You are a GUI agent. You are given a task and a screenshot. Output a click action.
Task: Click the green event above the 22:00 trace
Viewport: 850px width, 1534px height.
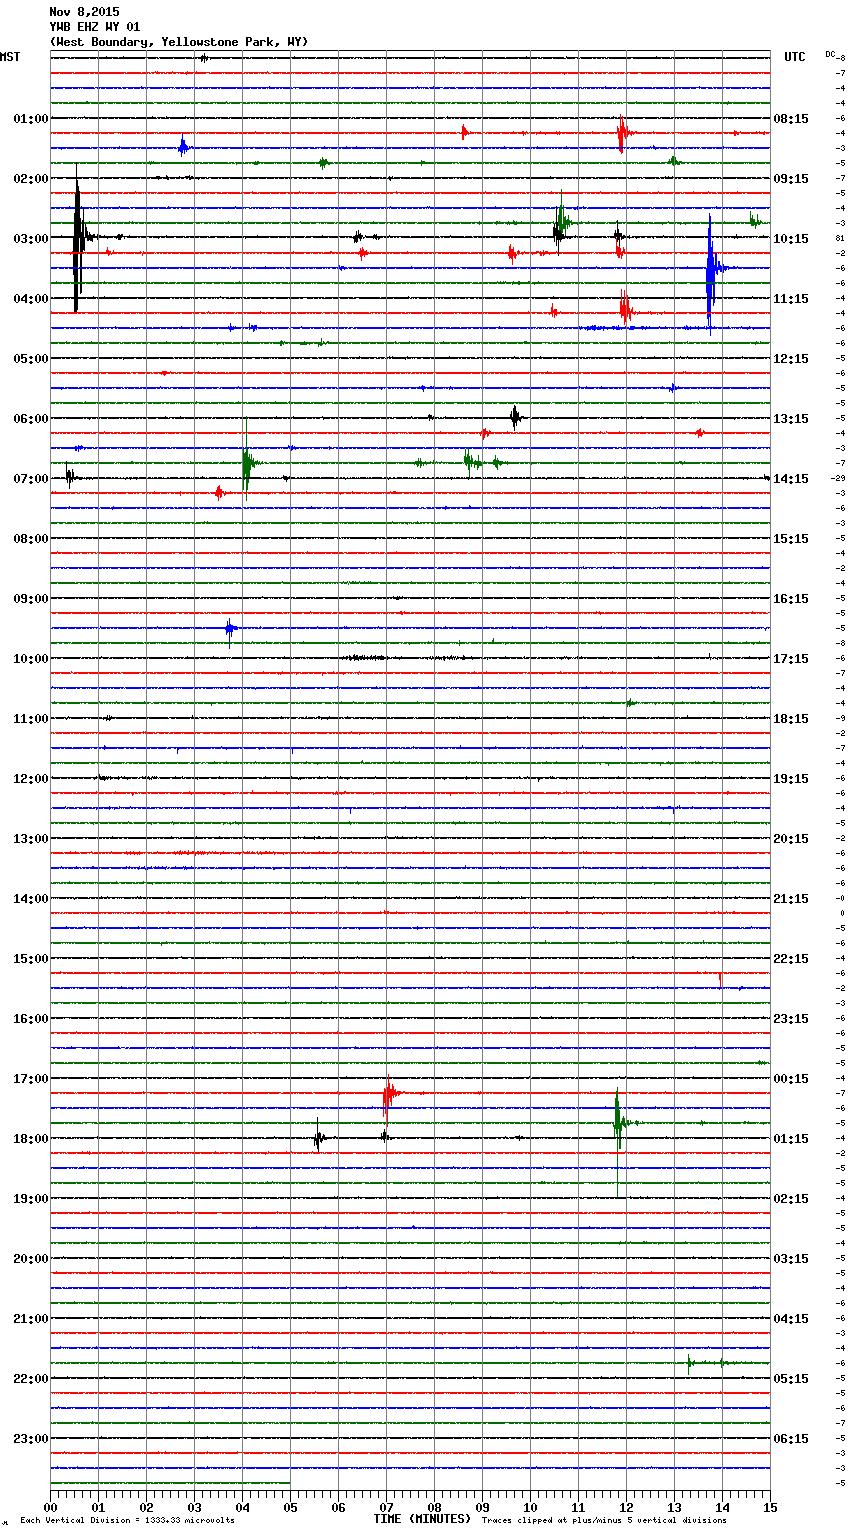(690, 1362)
